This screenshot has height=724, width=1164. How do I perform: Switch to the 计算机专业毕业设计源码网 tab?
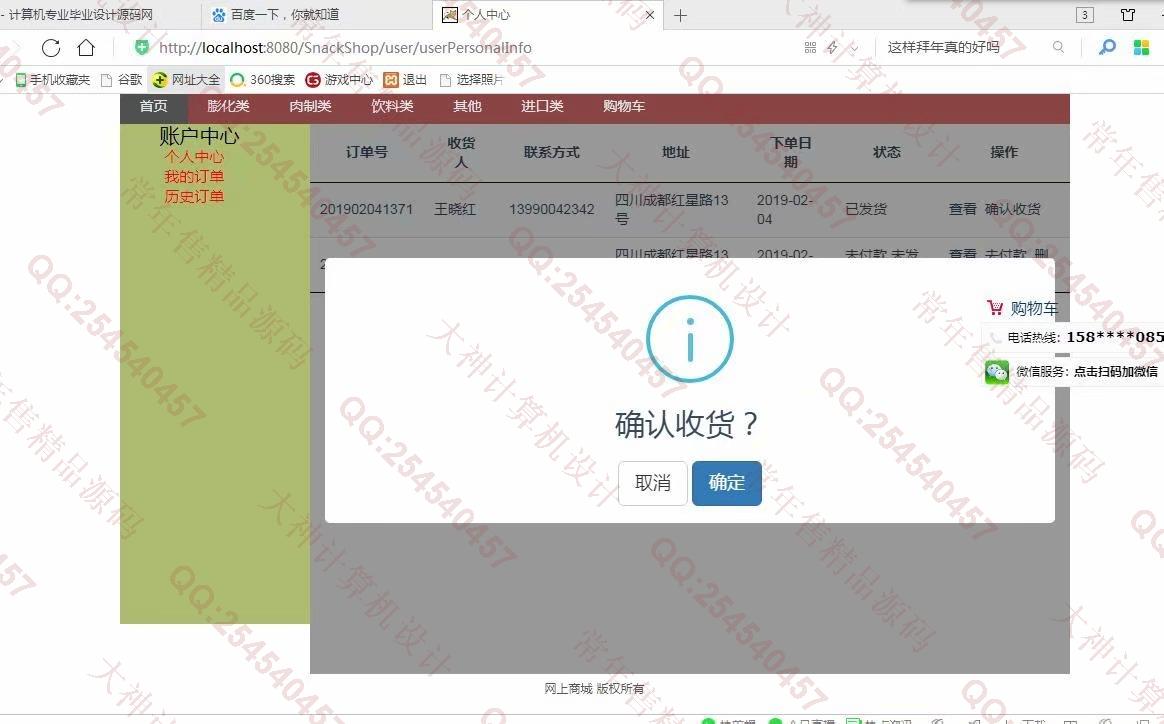[99, 15]
